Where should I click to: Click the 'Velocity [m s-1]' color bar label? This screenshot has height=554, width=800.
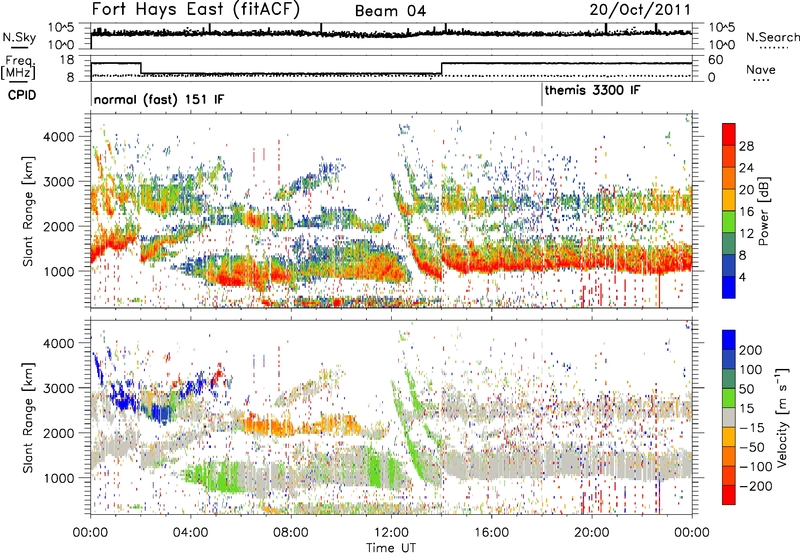782,418
